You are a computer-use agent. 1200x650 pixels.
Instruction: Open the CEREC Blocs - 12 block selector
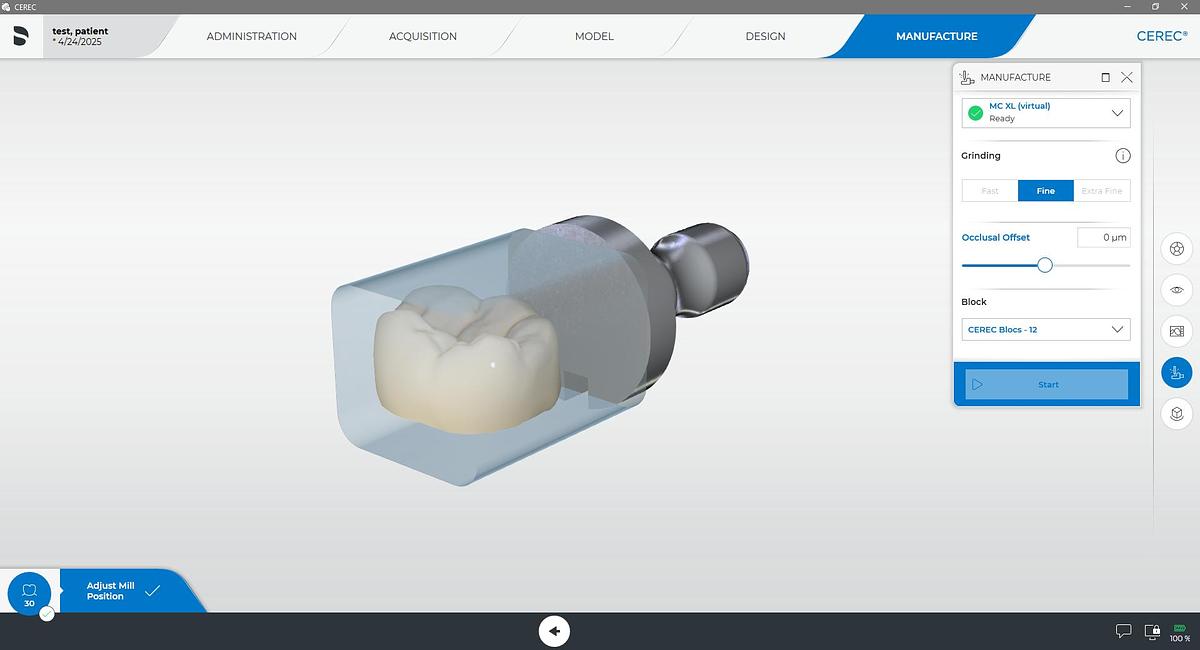pyautogui.click(x=1045, y=329)
